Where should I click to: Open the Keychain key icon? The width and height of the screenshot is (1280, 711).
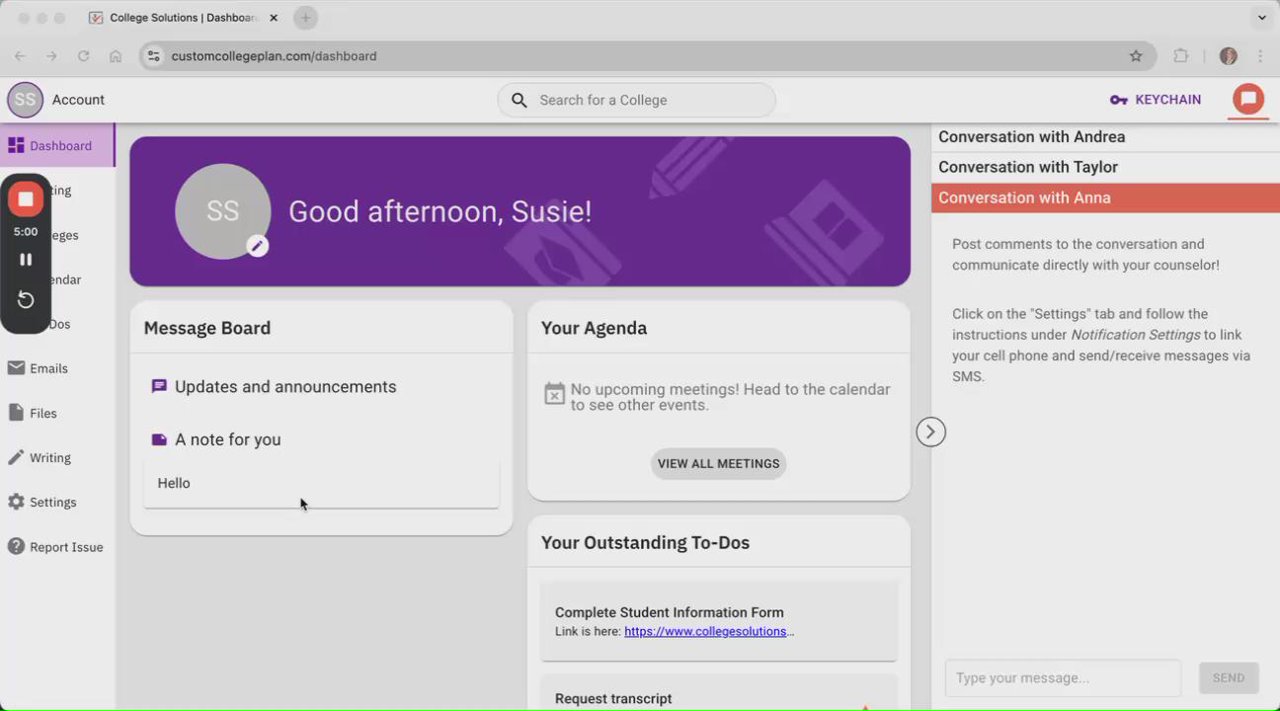[x=1119, y=100]
